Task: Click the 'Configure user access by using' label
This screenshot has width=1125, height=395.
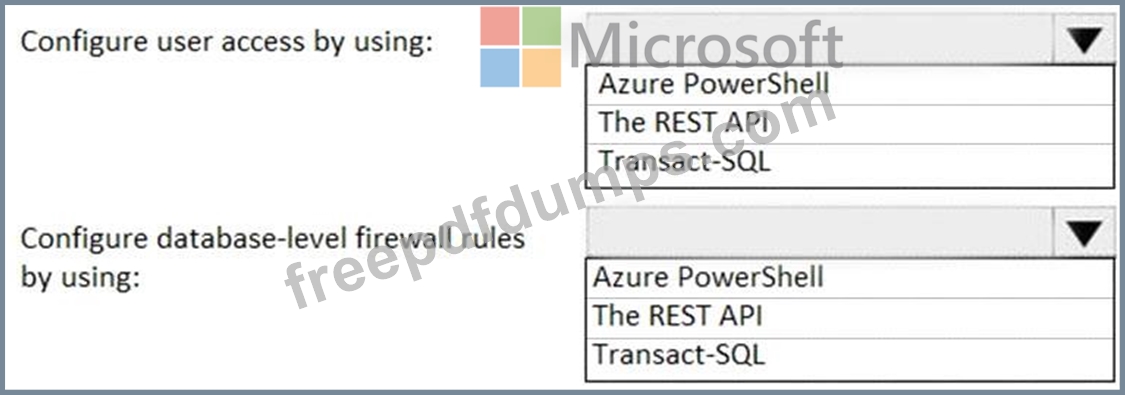Action: tap(227, 42)
